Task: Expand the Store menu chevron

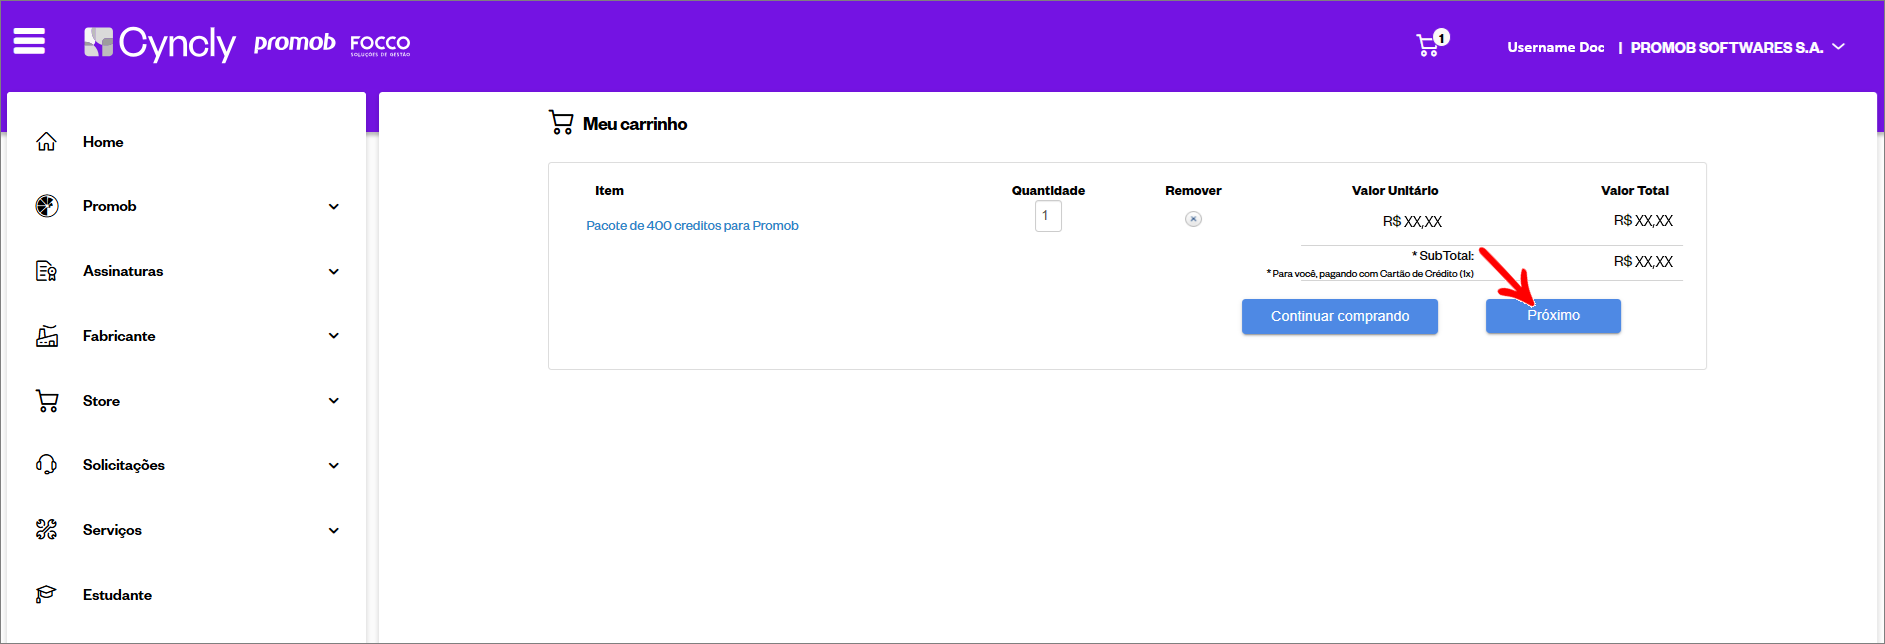Action: tap(334, 401)
